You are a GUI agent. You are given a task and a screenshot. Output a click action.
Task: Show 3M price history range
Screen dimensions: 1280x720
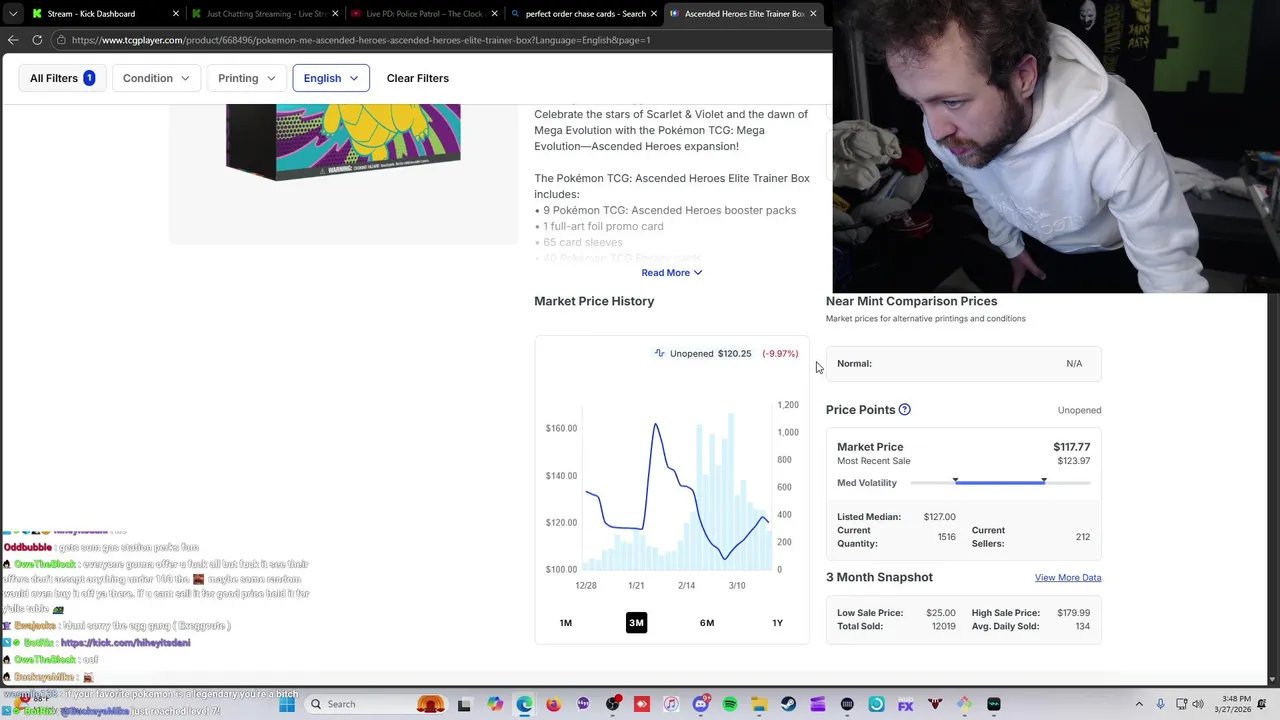pos(636,623)
